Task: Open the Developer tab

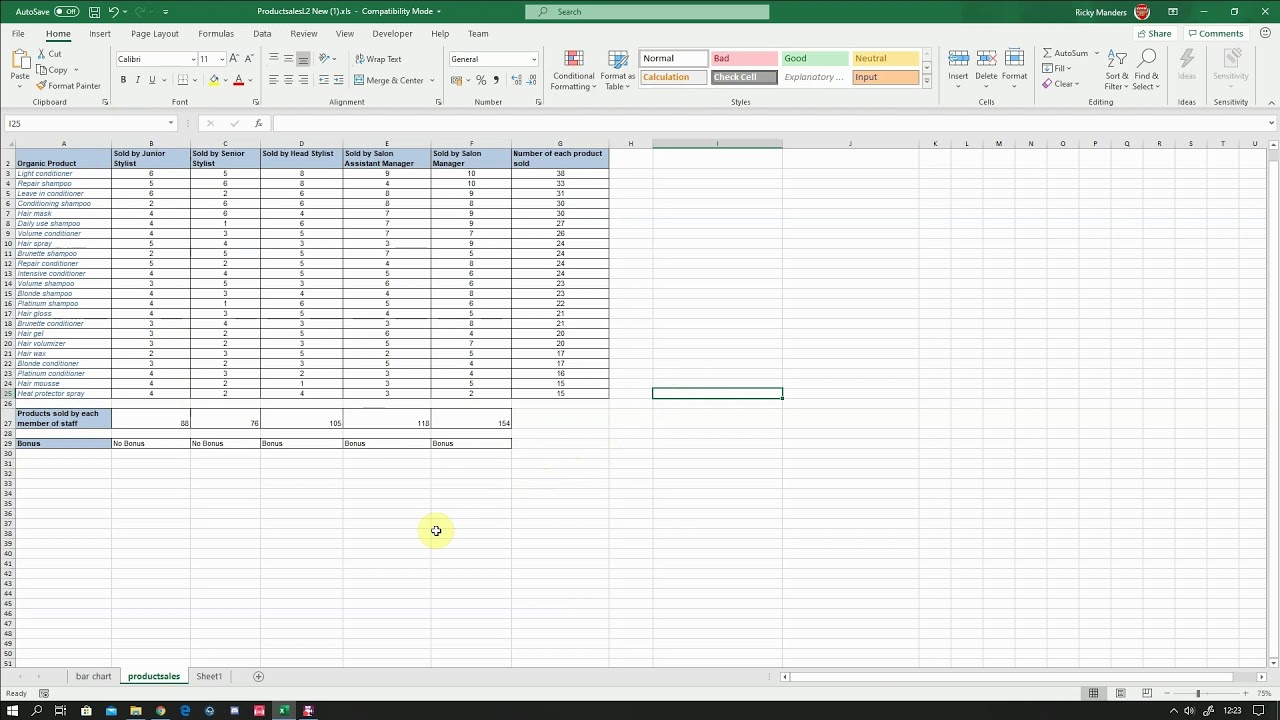Action: [x=392, y=34]
